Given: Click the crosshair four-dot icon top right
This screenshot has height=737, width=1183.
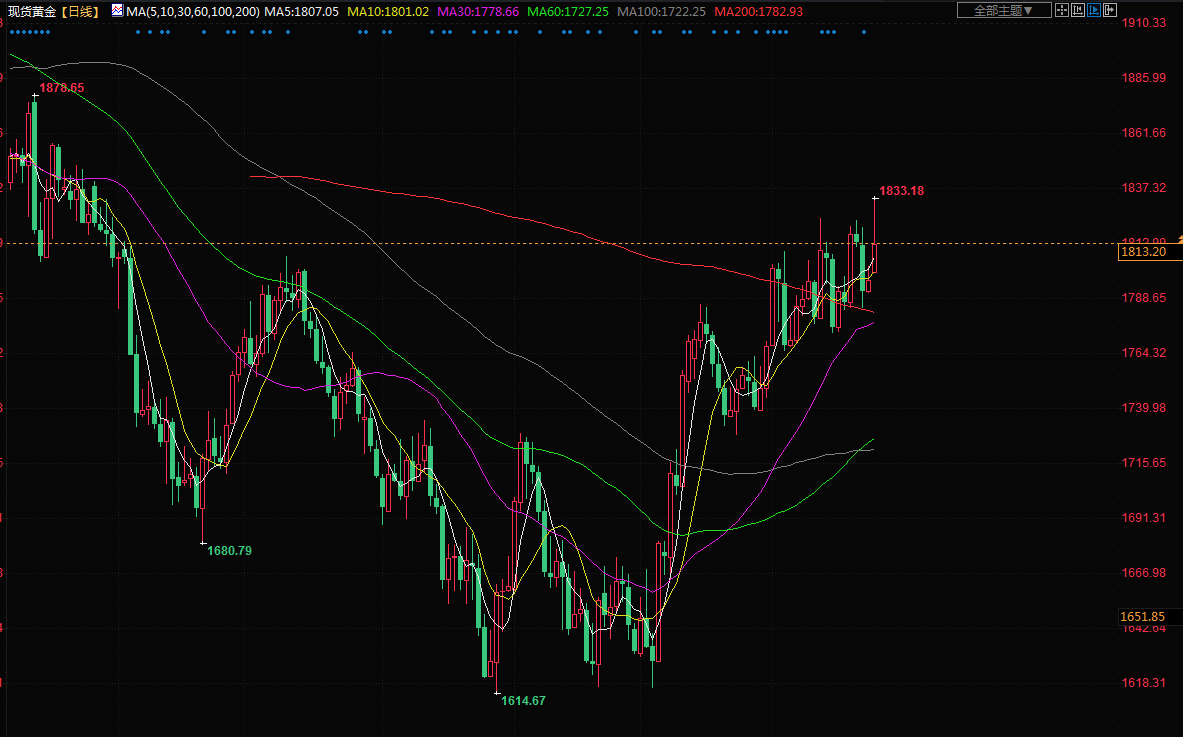Looking at the screenshot, I should pyautogui.click(x=1064, y=11).
